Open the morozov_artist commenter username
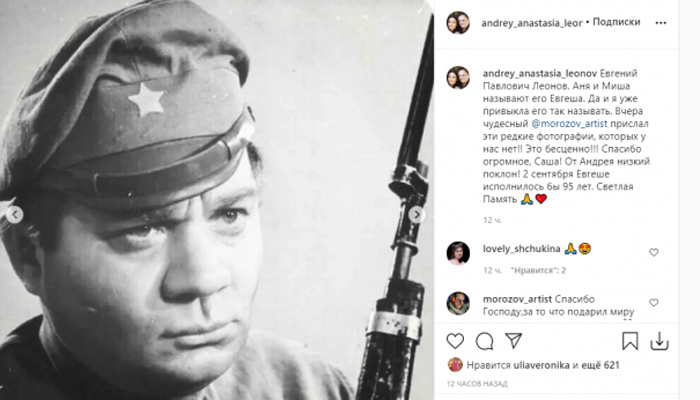 tap(517, 299)
